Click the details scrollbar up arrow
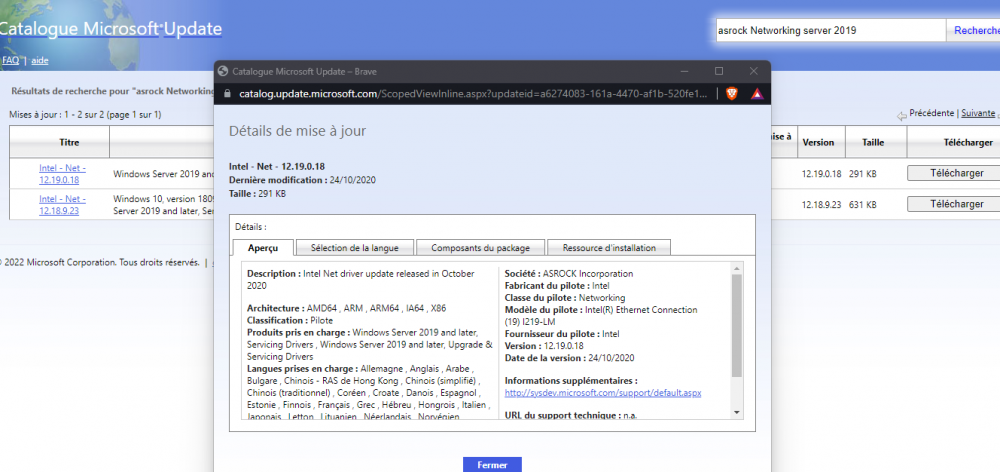 (x=737, y=268)
